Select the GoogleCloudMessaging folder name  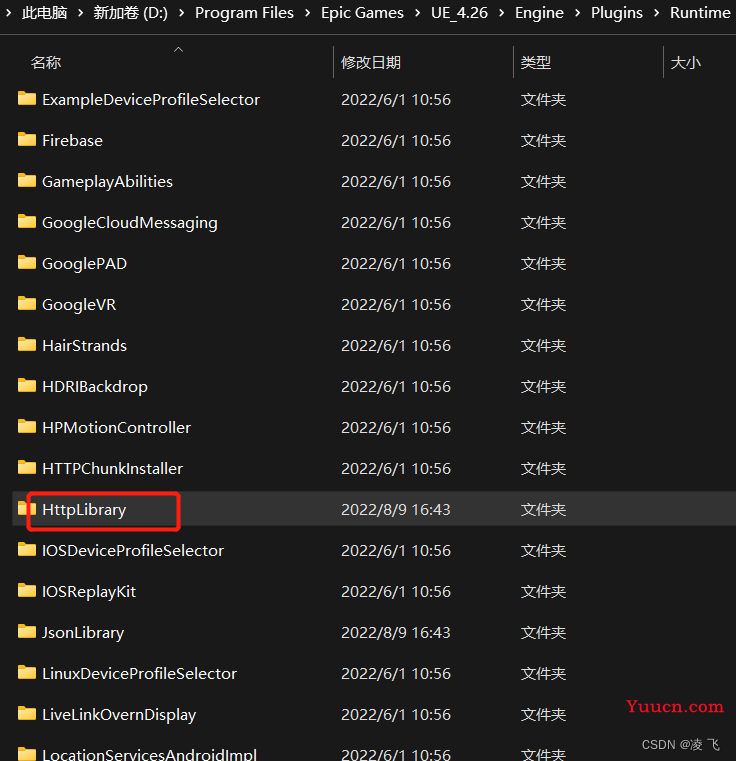(x=130, y=223)
